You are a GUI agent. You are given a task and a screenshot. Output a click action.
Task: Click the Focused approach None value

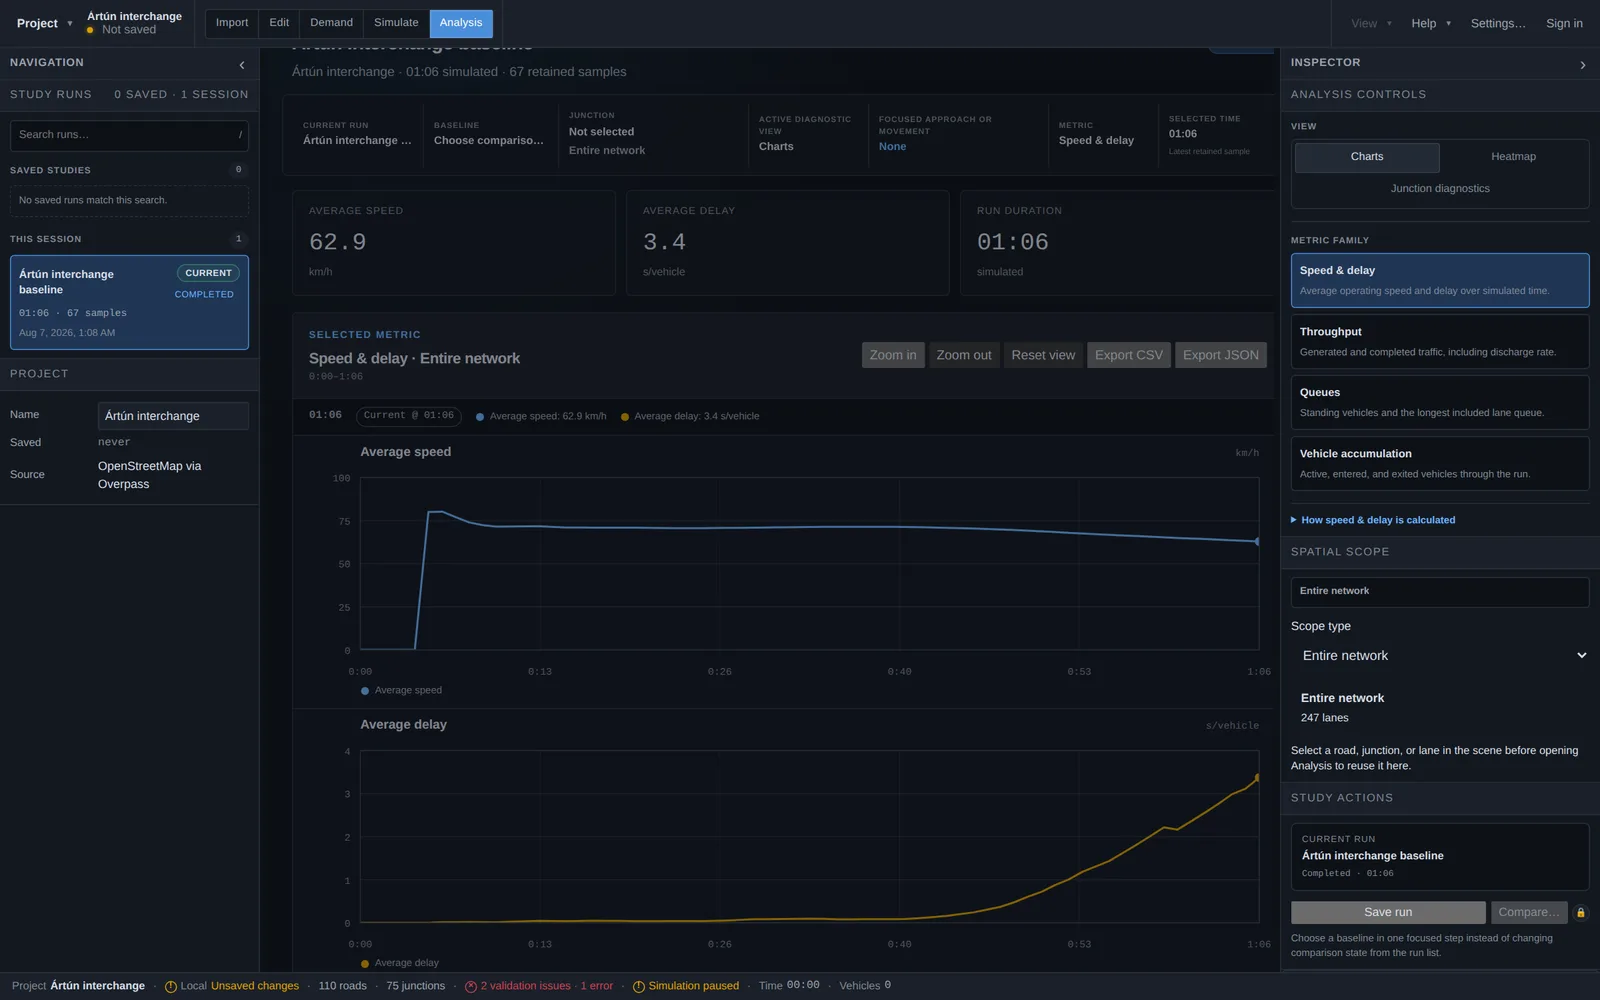tap(892, 147)
